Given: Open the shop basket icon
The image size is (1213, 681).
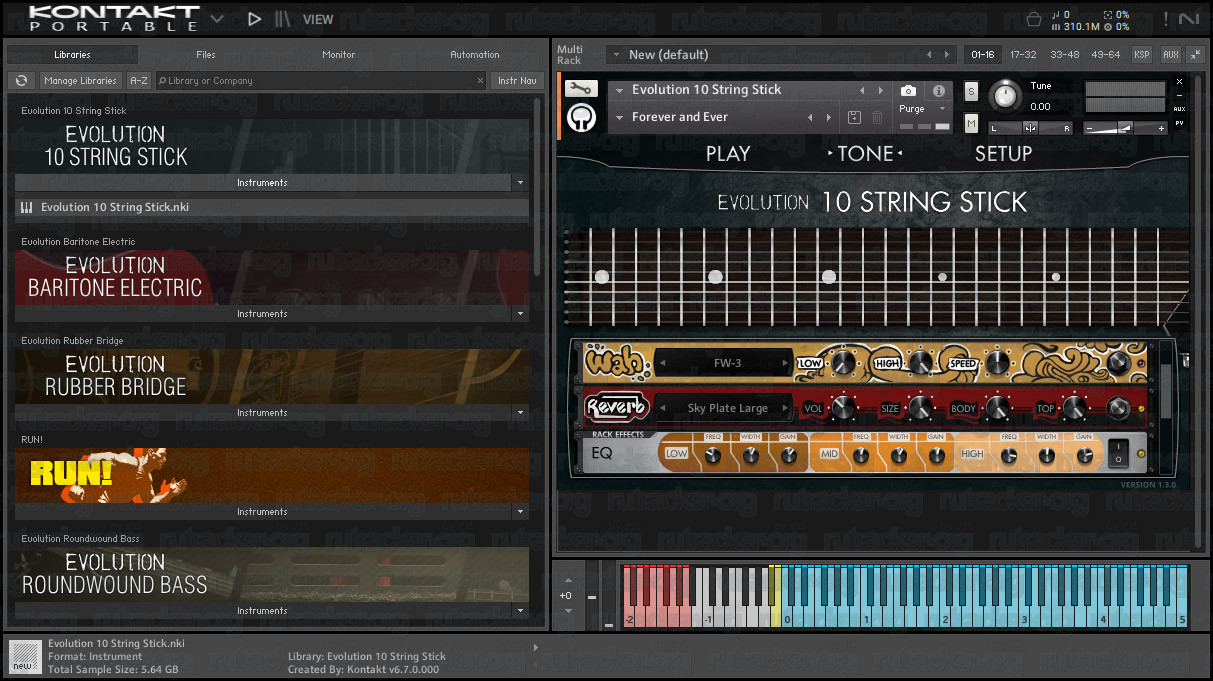Looking at the screenshot, I should click(x=1033, y=18).
